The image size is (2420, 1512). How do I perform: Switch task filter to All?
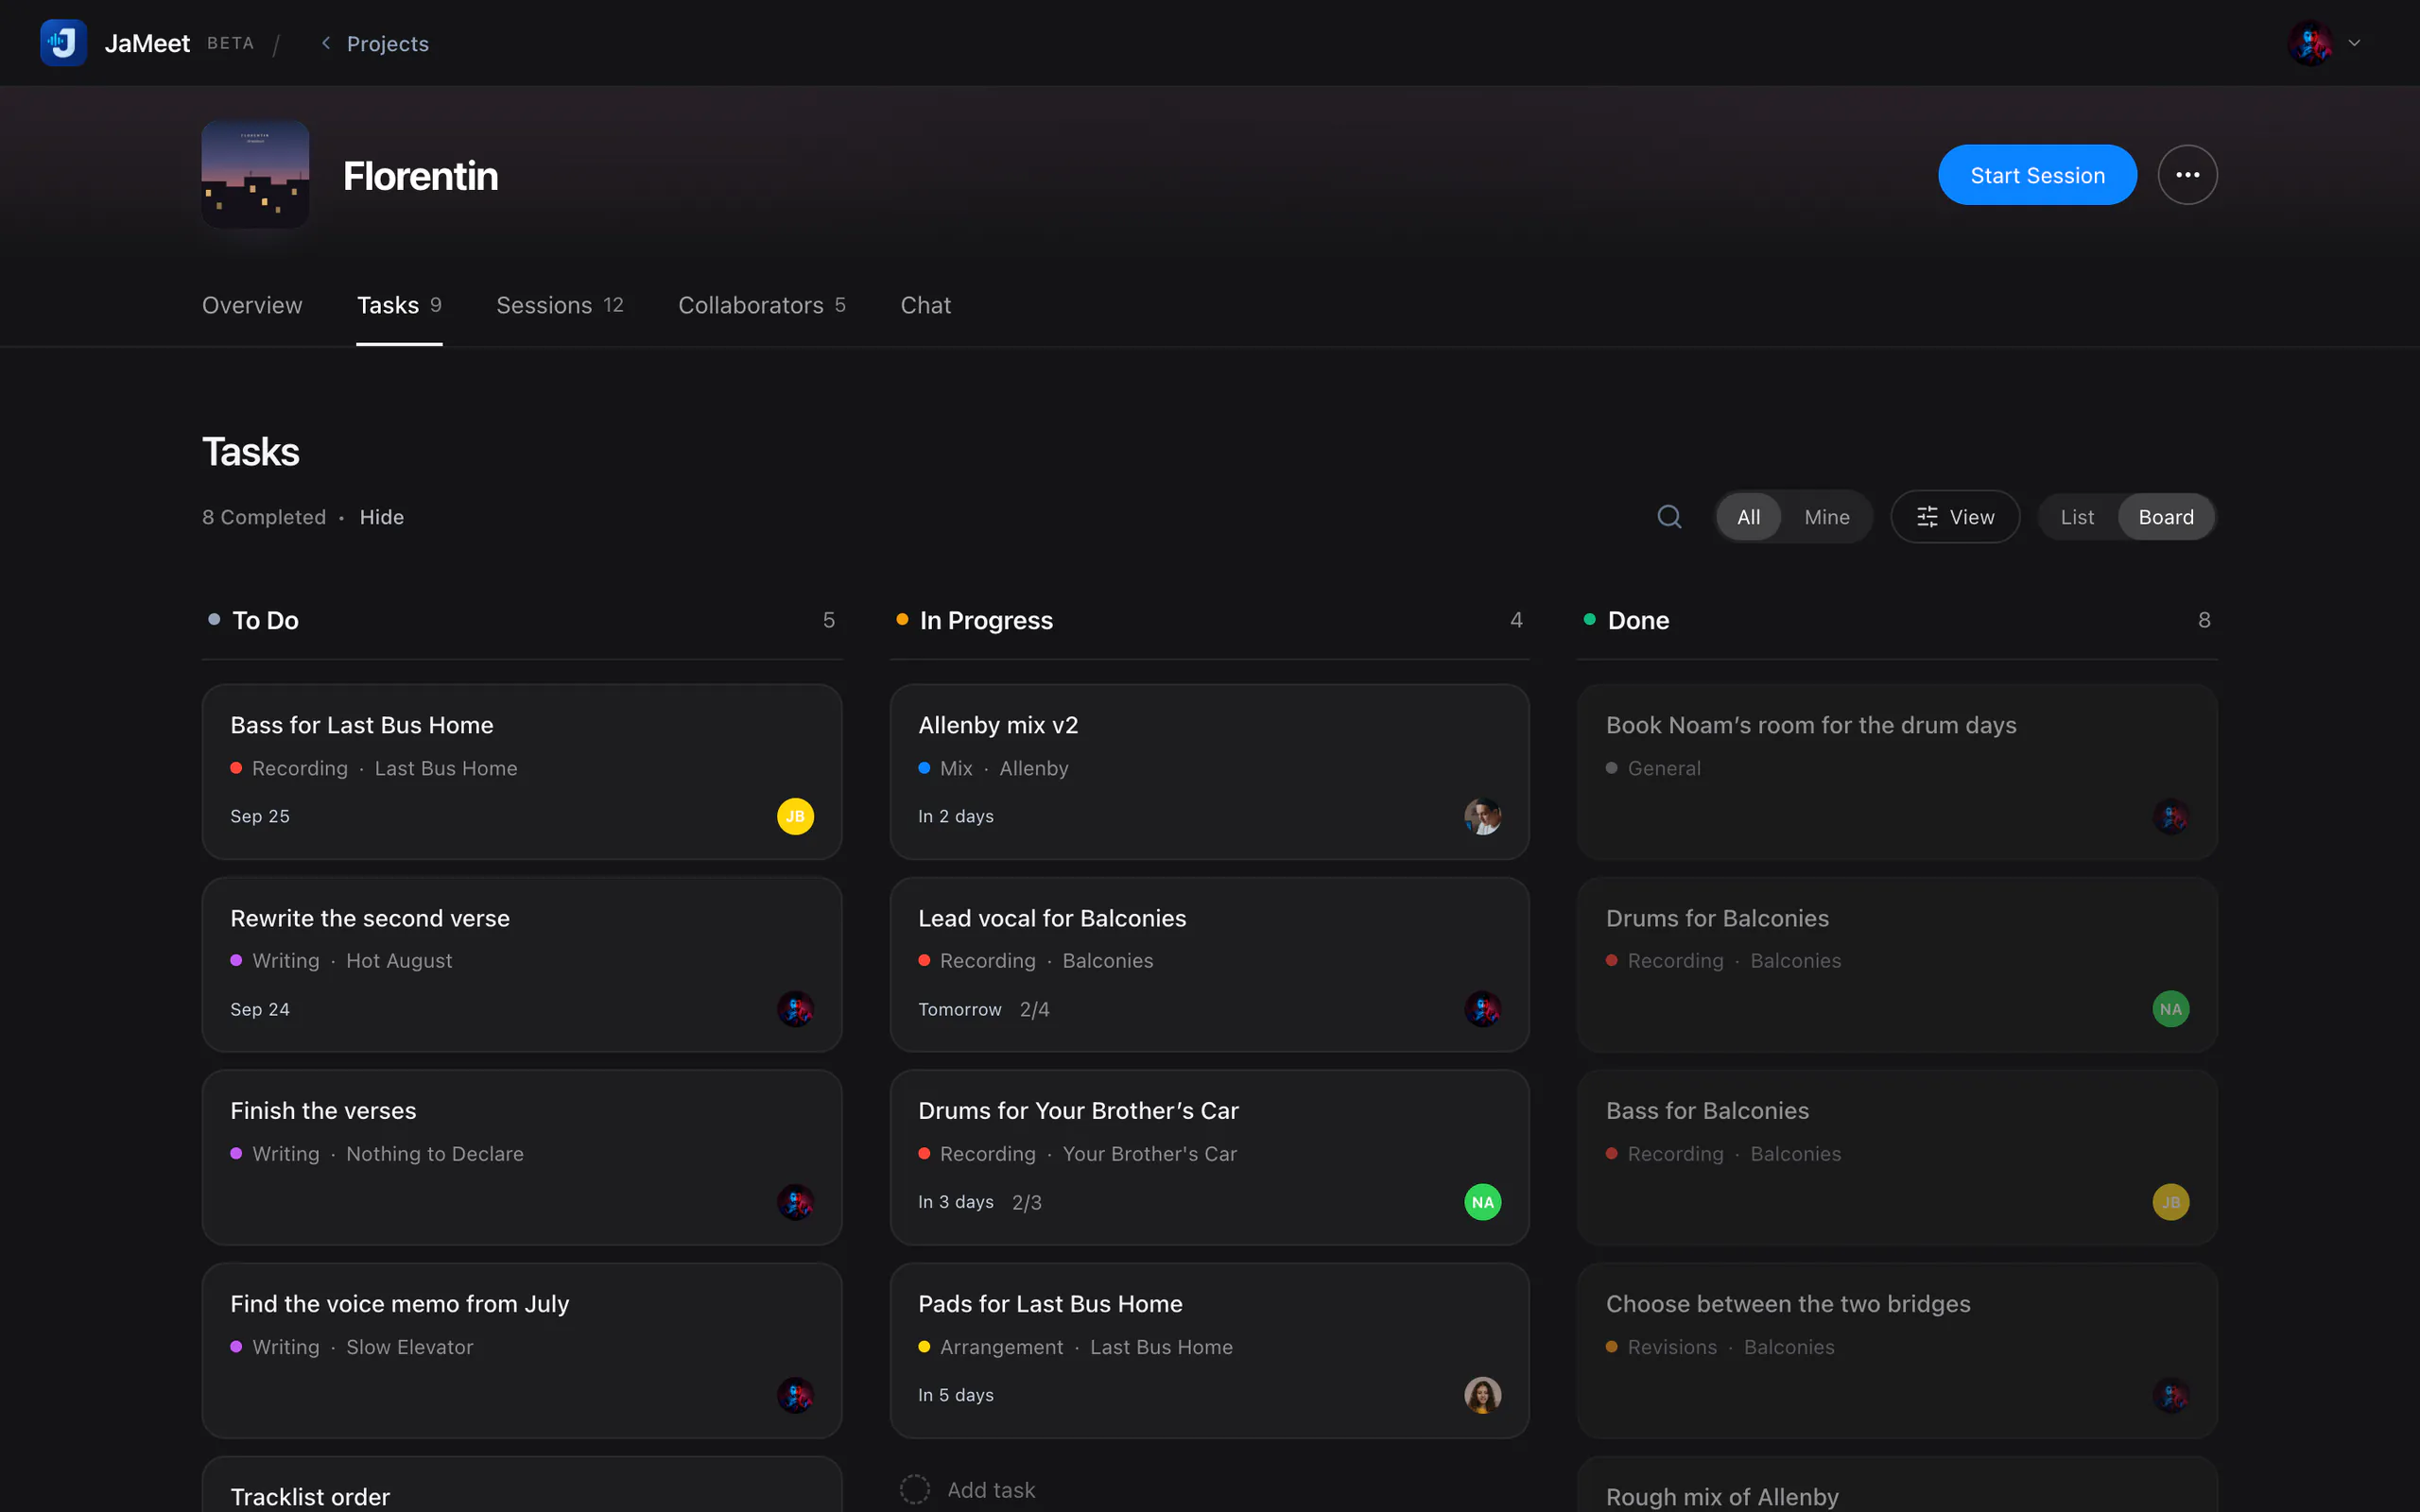(x=1748, y=517)
